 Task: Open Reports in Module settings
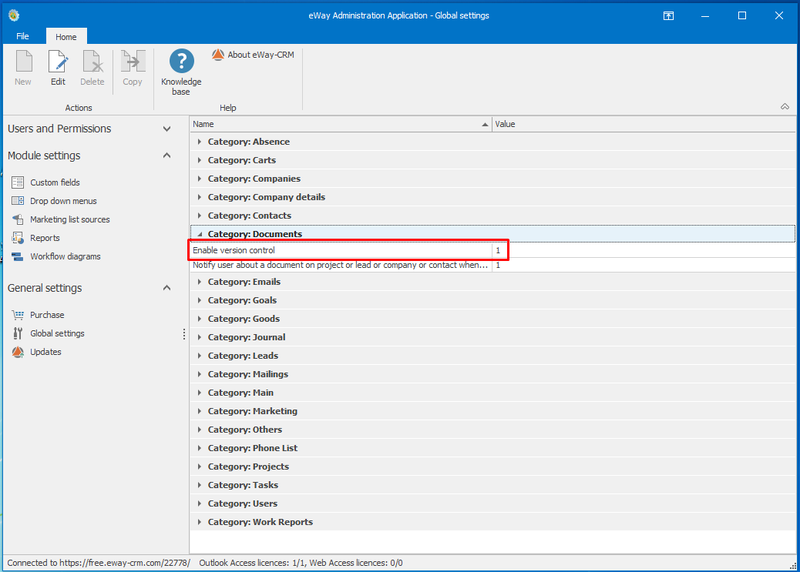45,238
